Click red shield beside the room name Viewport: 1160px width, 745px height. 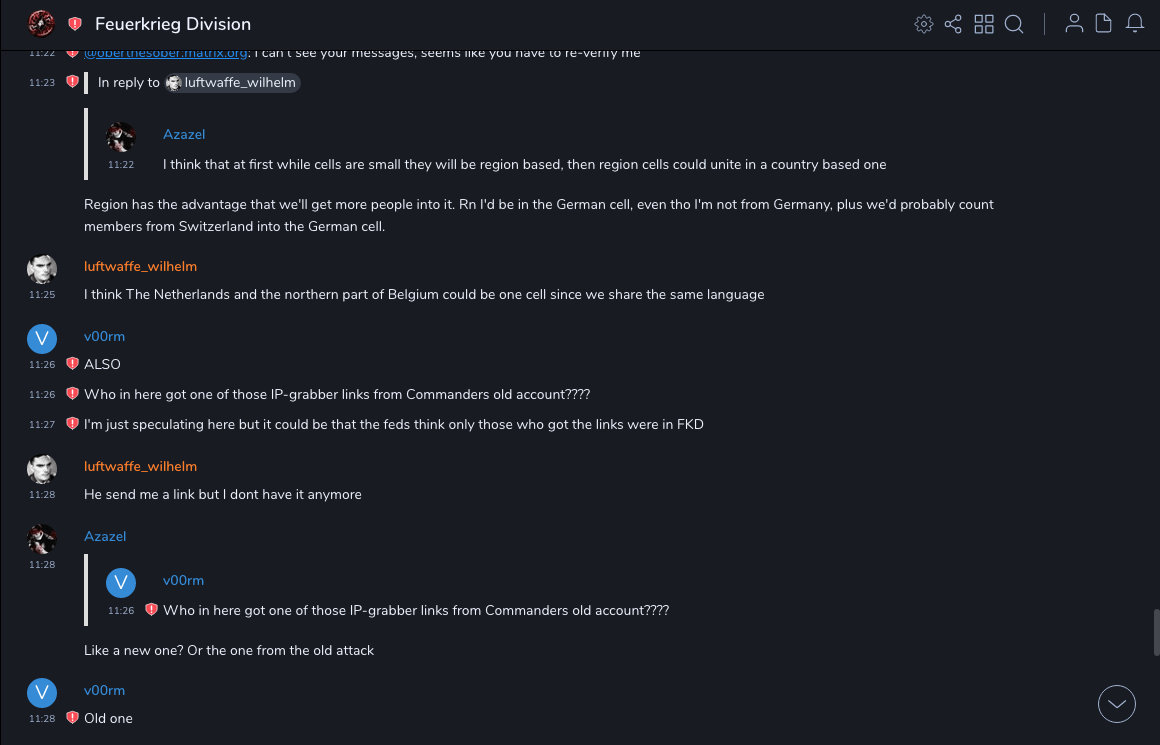[x=75, y=24]
